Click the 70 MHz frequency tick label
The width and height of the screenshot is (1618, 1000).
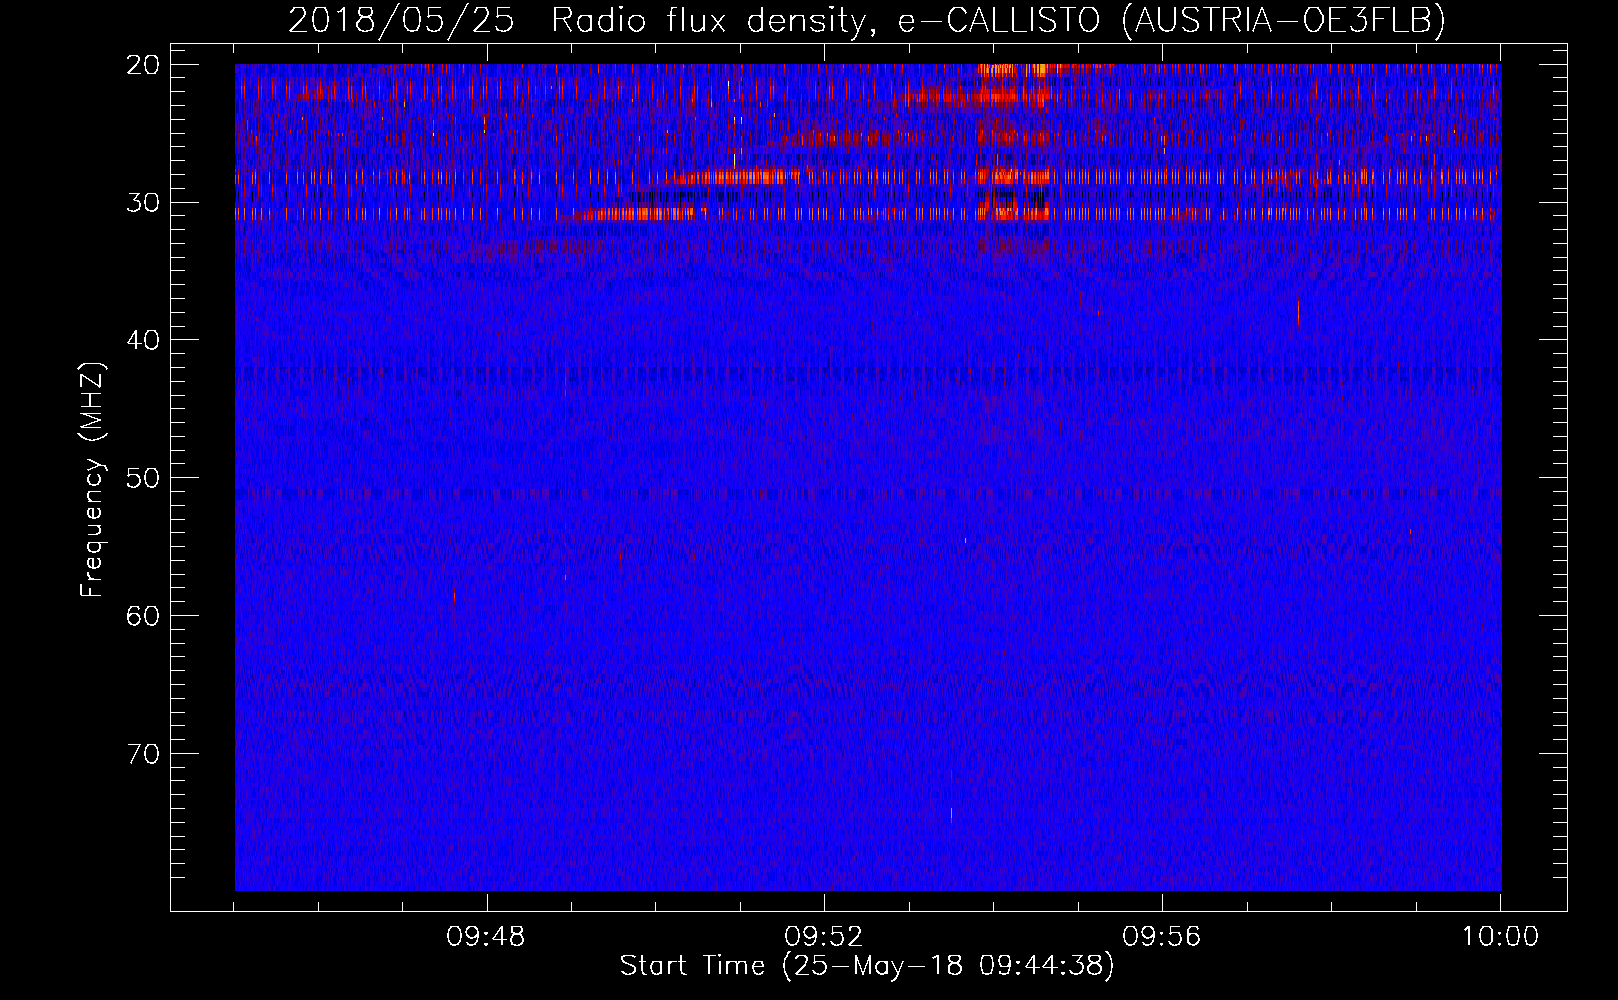point(143,753)
